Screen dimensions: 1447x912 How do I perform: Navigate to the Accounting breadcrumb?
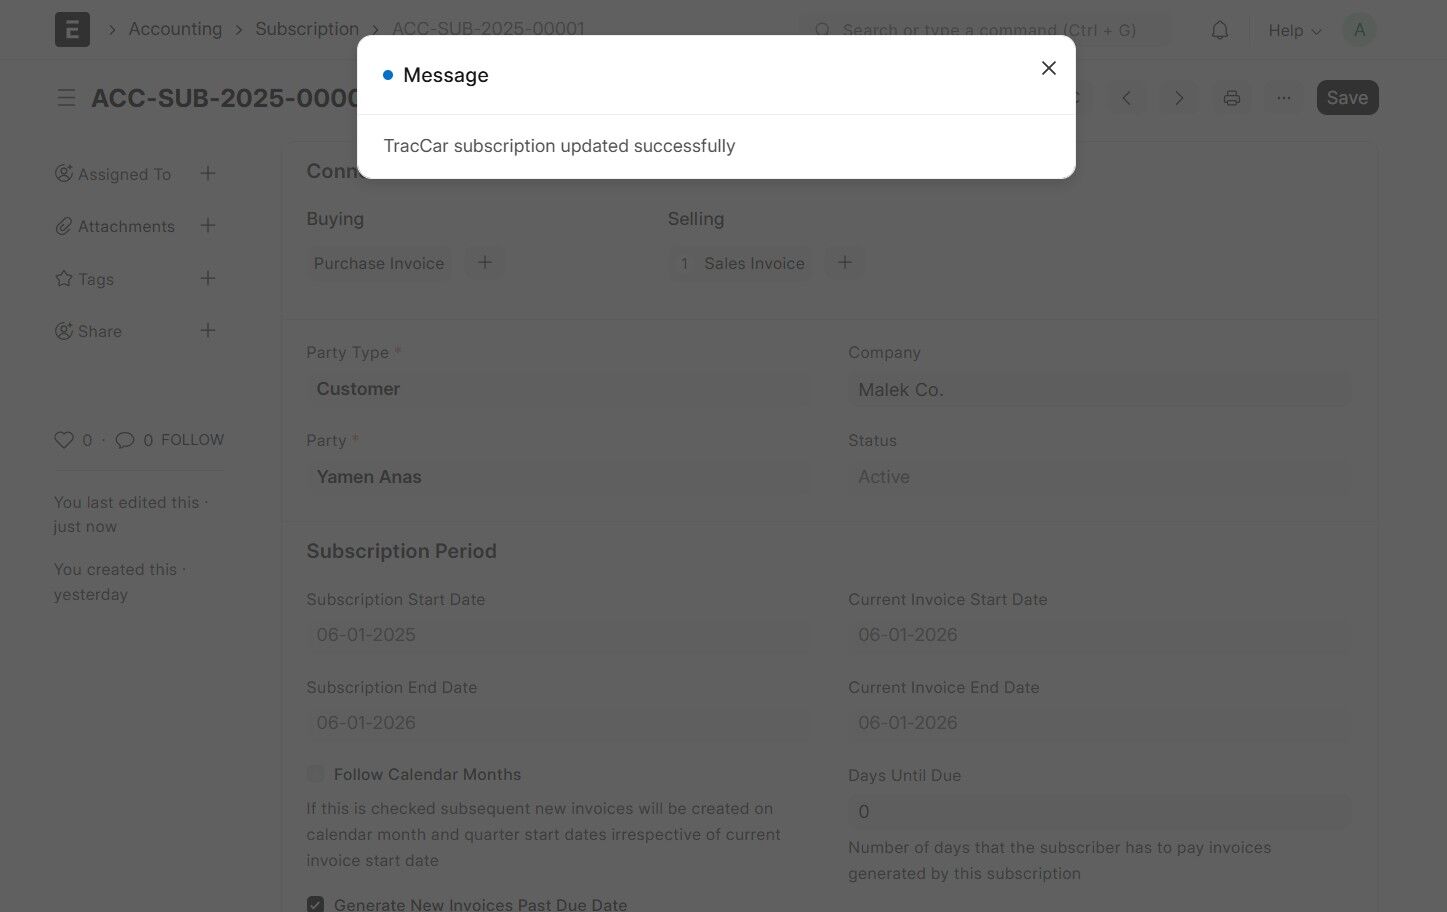(x=175, y=29)
